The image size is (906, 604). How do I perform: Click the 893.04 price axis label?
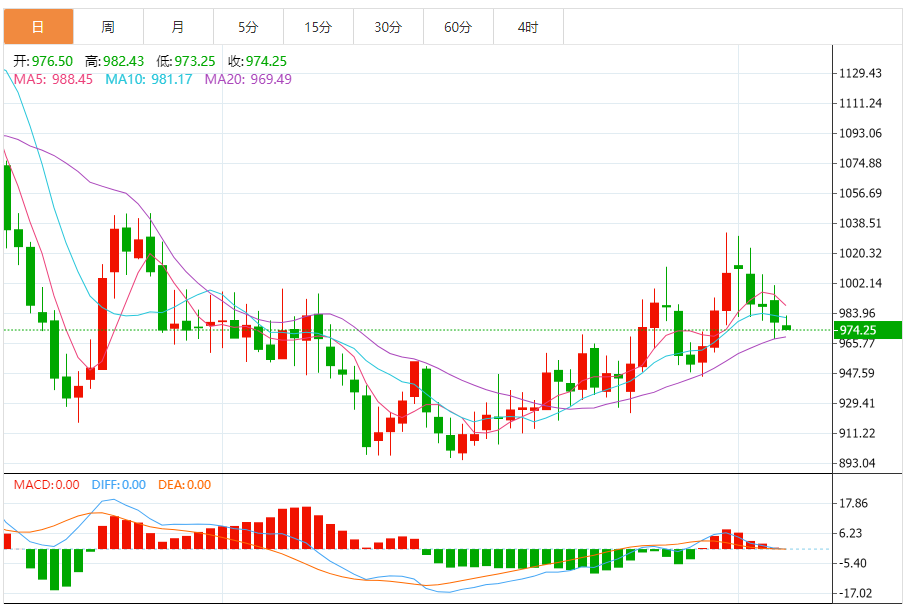coord(857,464)
